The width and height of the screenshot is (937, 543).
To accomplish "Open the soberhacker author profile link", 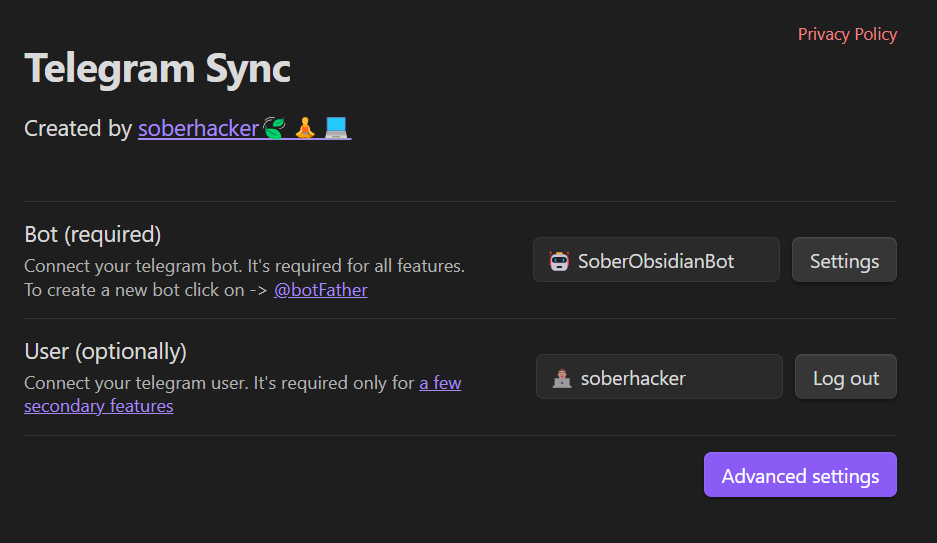I will pos(198,129).
